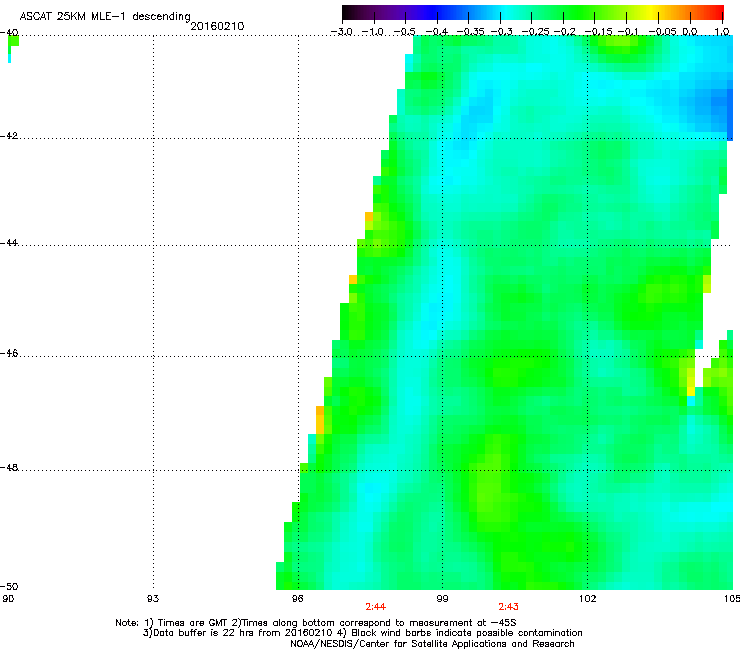
Task: Click the NOAA/NESDIS credit line
Action: tap(432, 644)
